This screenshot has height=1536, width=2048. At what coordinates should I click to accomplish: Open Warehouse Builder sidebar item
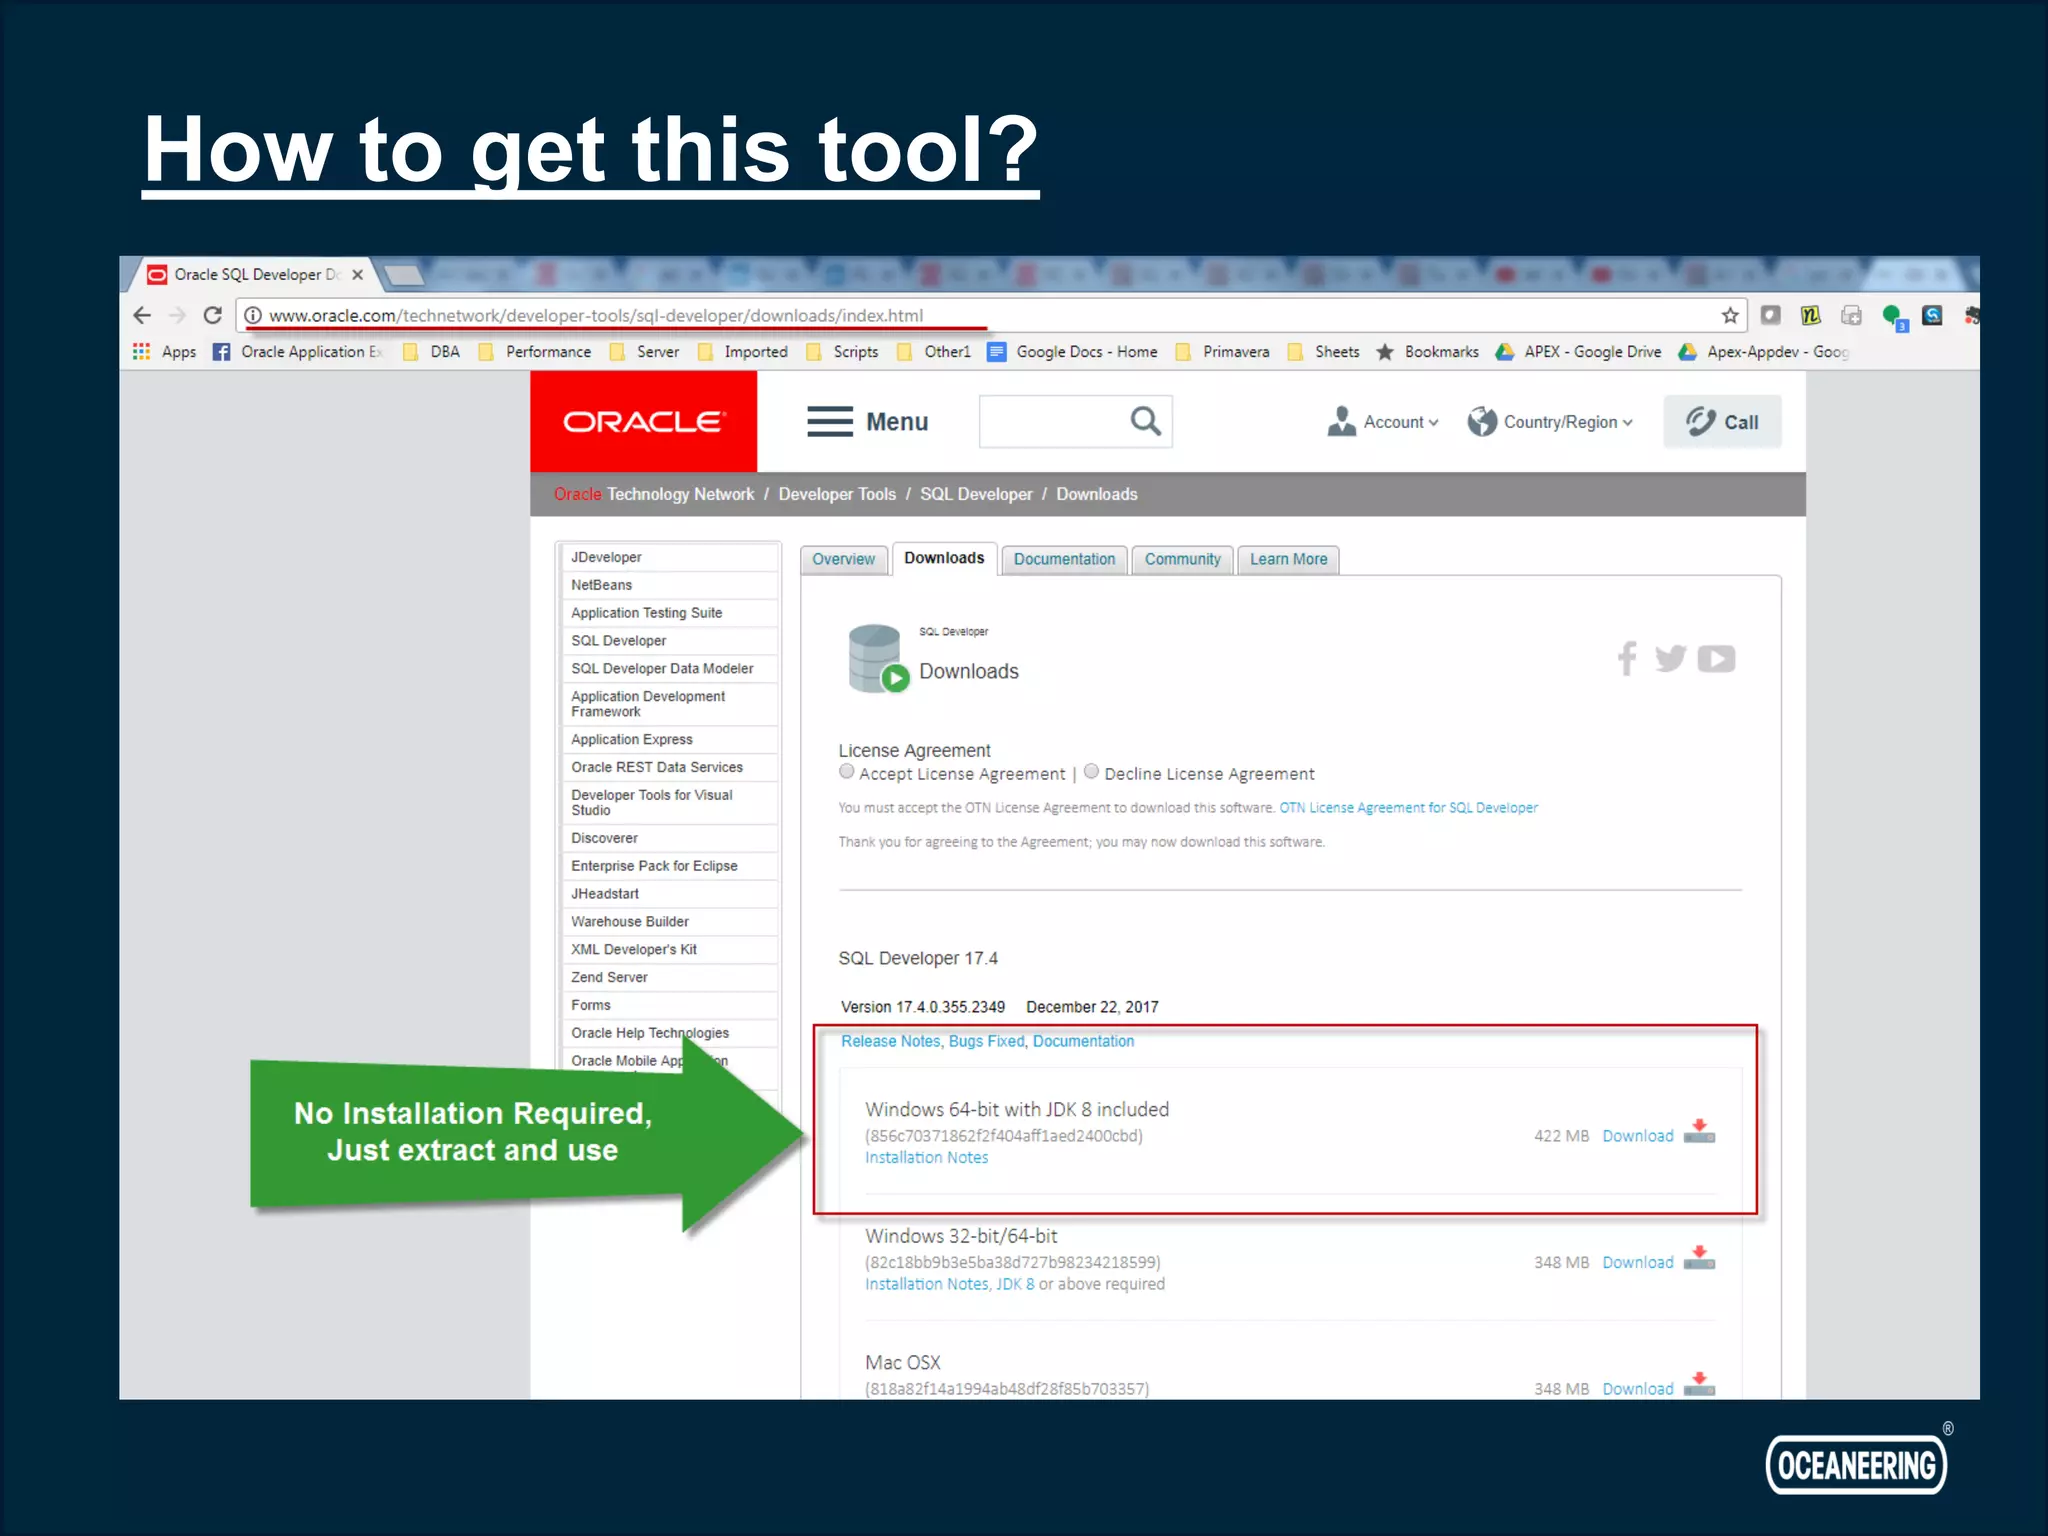click(669, 921)
